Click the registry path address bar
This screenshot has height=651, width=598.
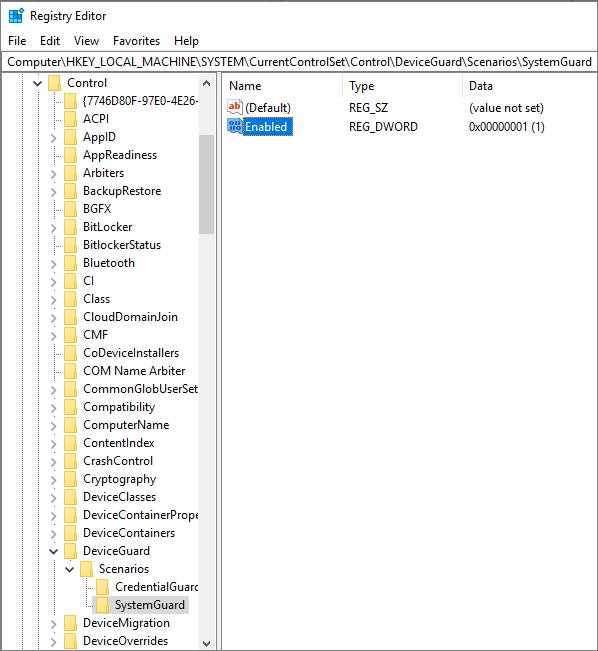pyautogui.click(x=299, y=62)
